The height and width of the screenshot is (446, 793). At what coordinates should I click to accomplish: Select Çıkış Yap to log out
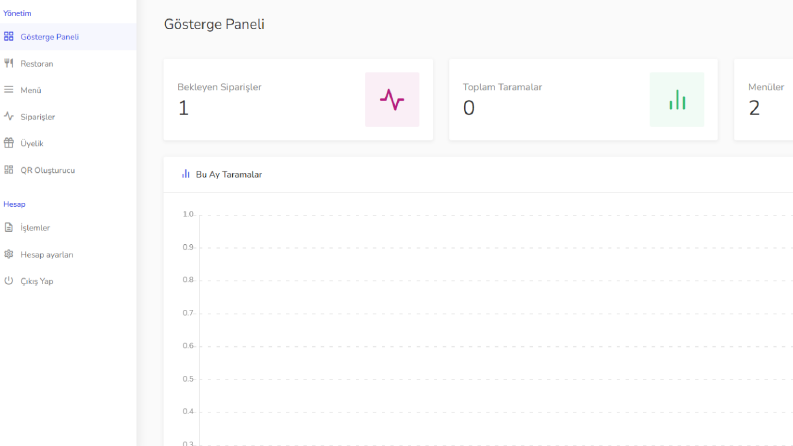pos(68,281)
